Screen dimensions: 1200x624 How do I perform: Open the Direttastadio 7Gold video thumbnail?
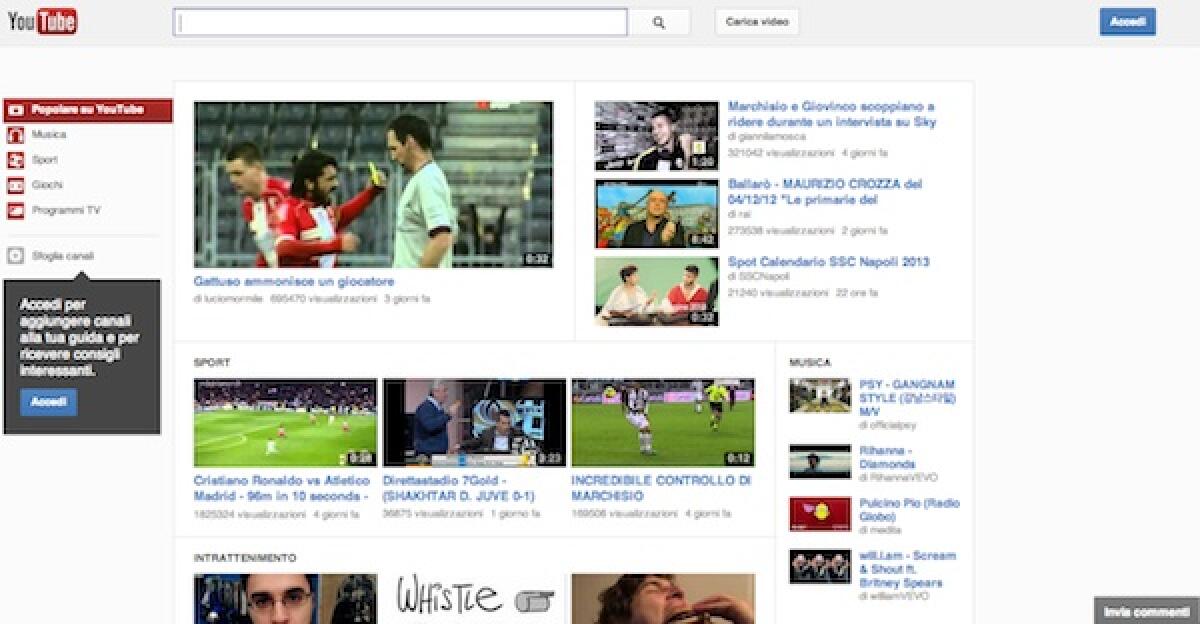(x=474, y=423)
